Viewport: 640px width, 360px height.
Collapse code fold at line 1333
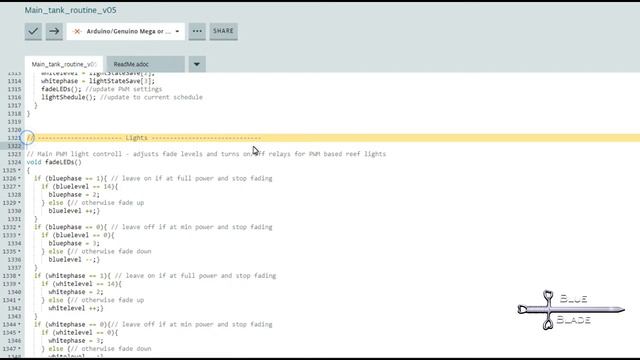coord(19,235)
